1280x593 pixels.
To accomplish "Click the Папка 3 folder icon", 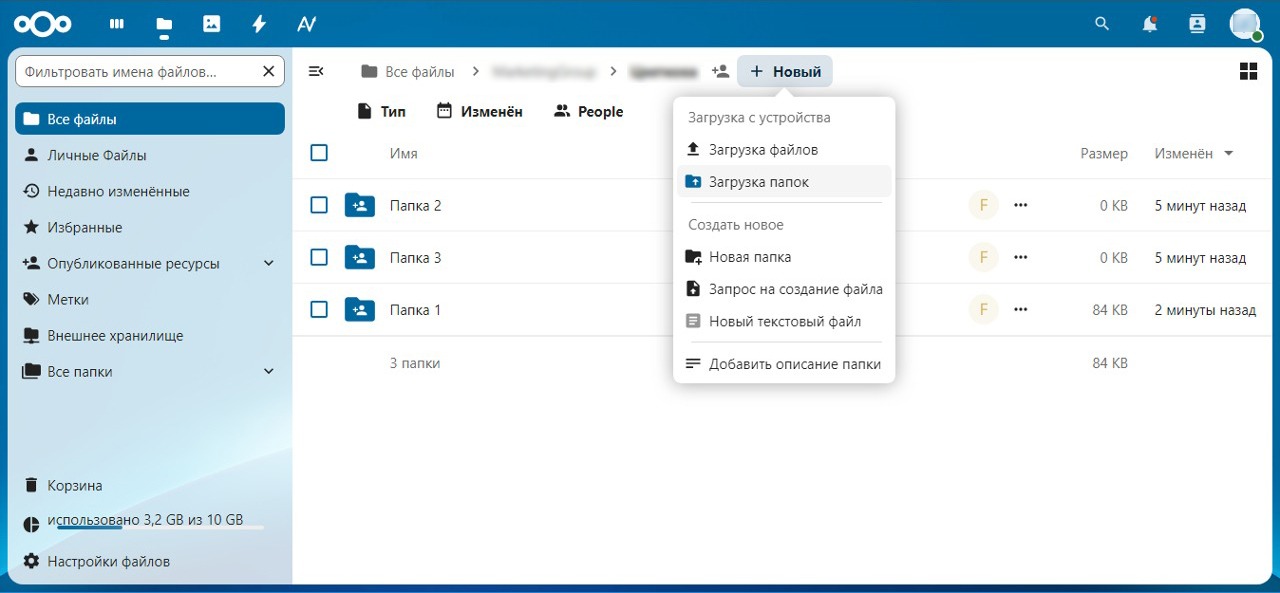I will 359,257.
